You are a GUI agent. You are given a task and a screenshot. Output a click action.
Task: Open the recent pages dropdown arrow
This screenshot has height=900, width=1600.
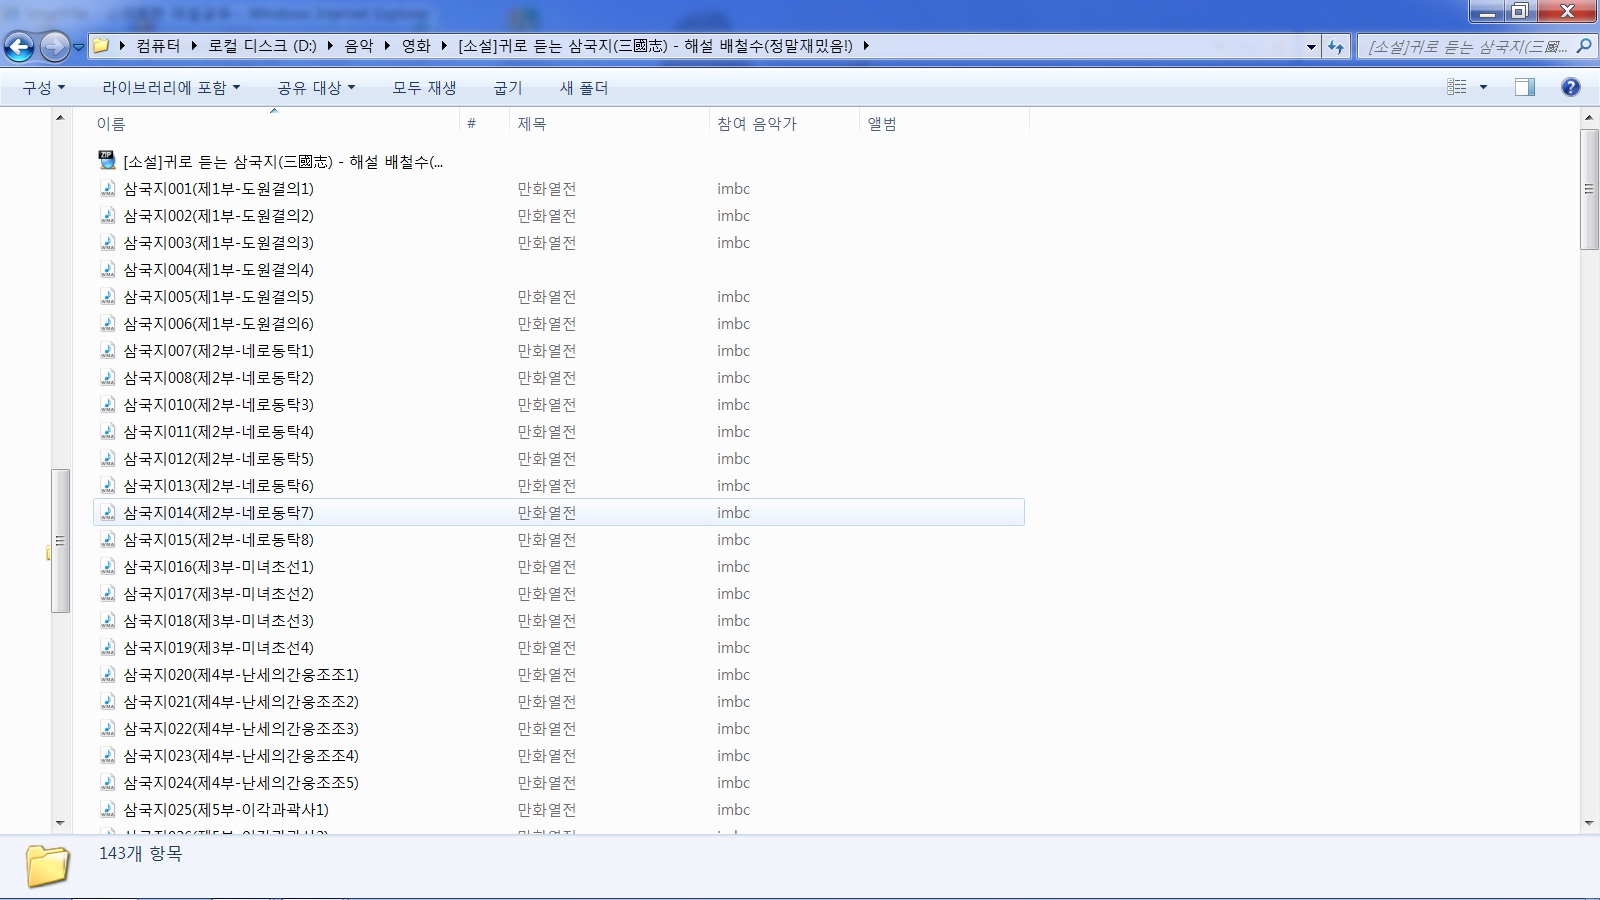point(79,47)
